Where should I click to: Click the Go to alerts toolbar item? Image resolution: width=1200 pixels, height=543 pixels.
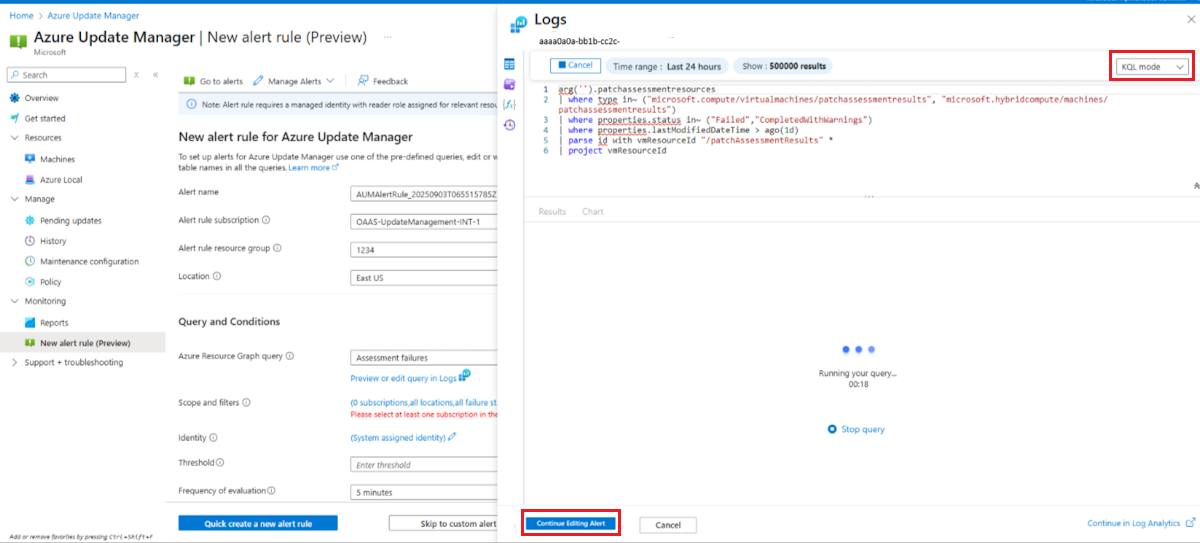(213, 81)
